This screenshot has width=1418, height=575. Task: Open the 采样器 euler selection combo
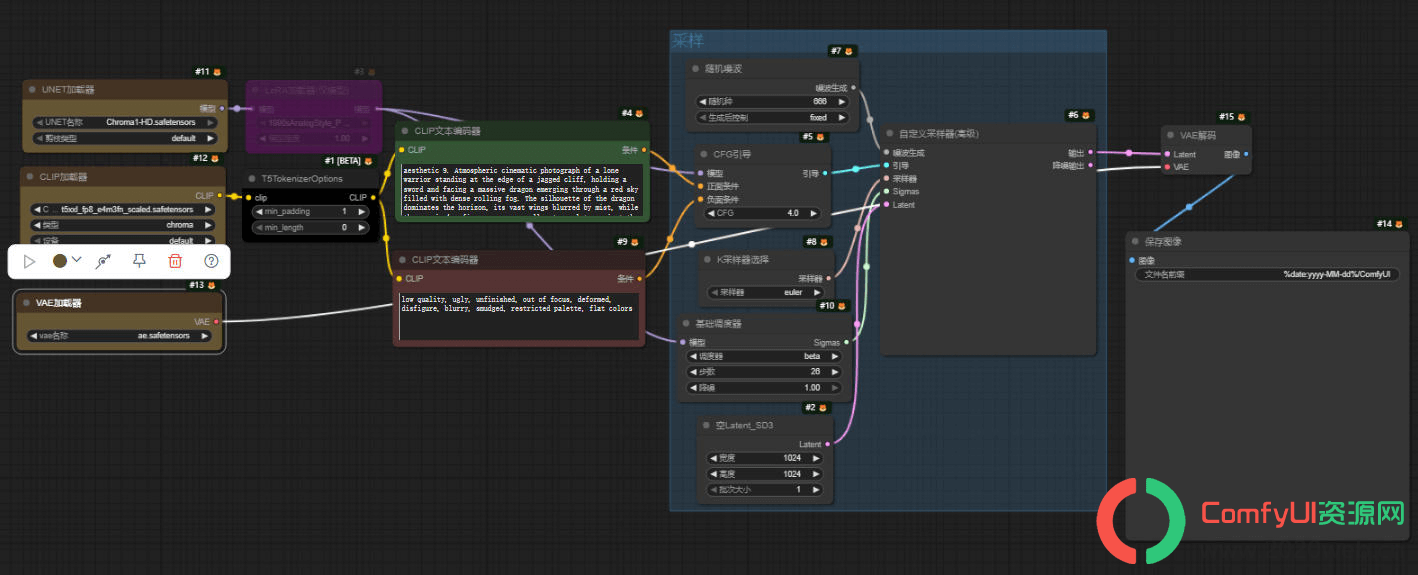tap(768, 292)
